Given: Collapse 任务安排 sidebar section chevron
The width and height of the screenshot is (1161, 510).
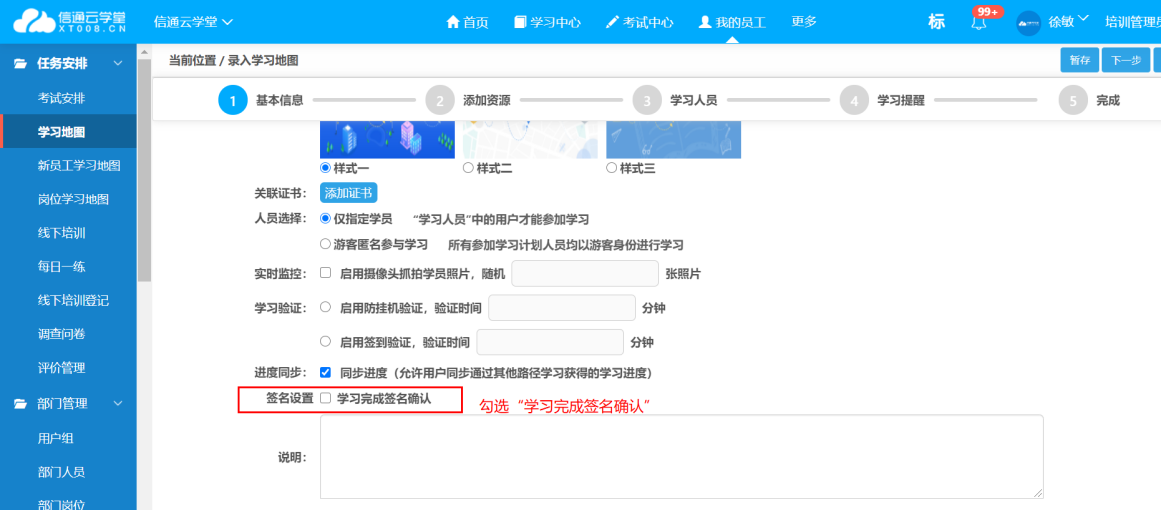Looking at the screenshot, I should point(118,64).
